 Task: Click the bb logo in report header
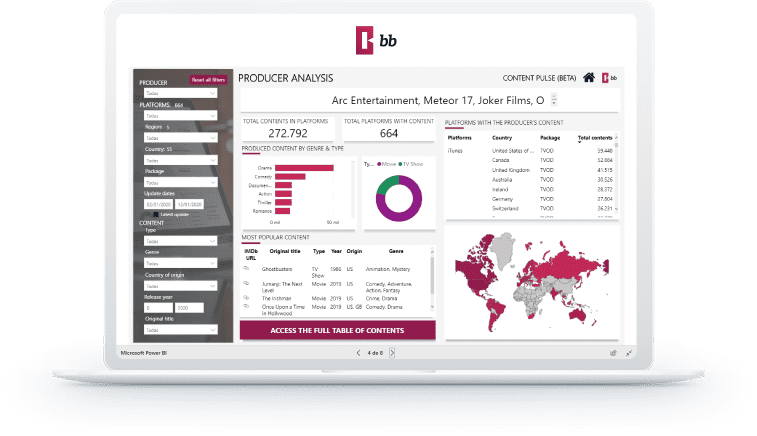[x=609, y=78]
